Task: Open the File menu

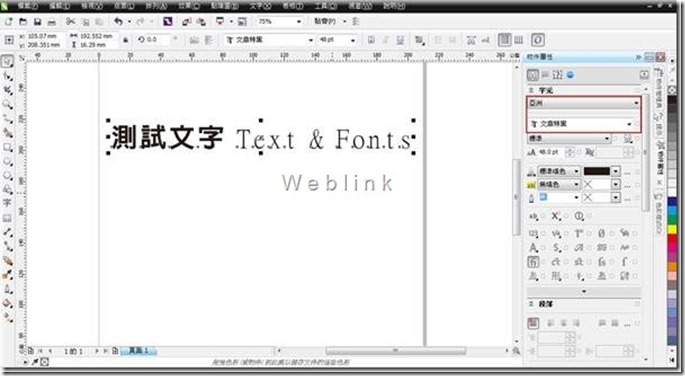Action: coord(27,6)
